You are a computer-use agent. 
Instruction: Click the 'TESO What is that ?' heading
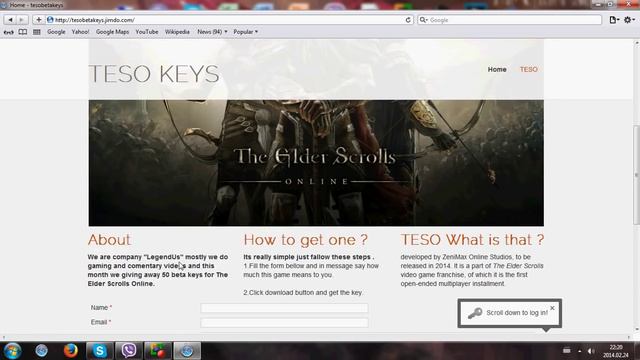tap(472, 240)
